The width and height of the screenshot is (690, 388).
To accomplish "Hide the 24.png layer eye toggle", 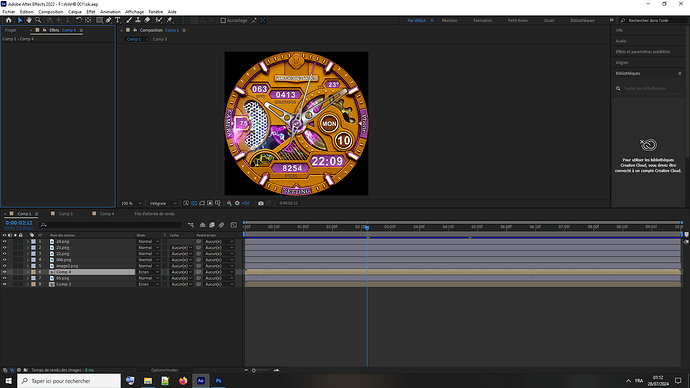I will [4, 242].
